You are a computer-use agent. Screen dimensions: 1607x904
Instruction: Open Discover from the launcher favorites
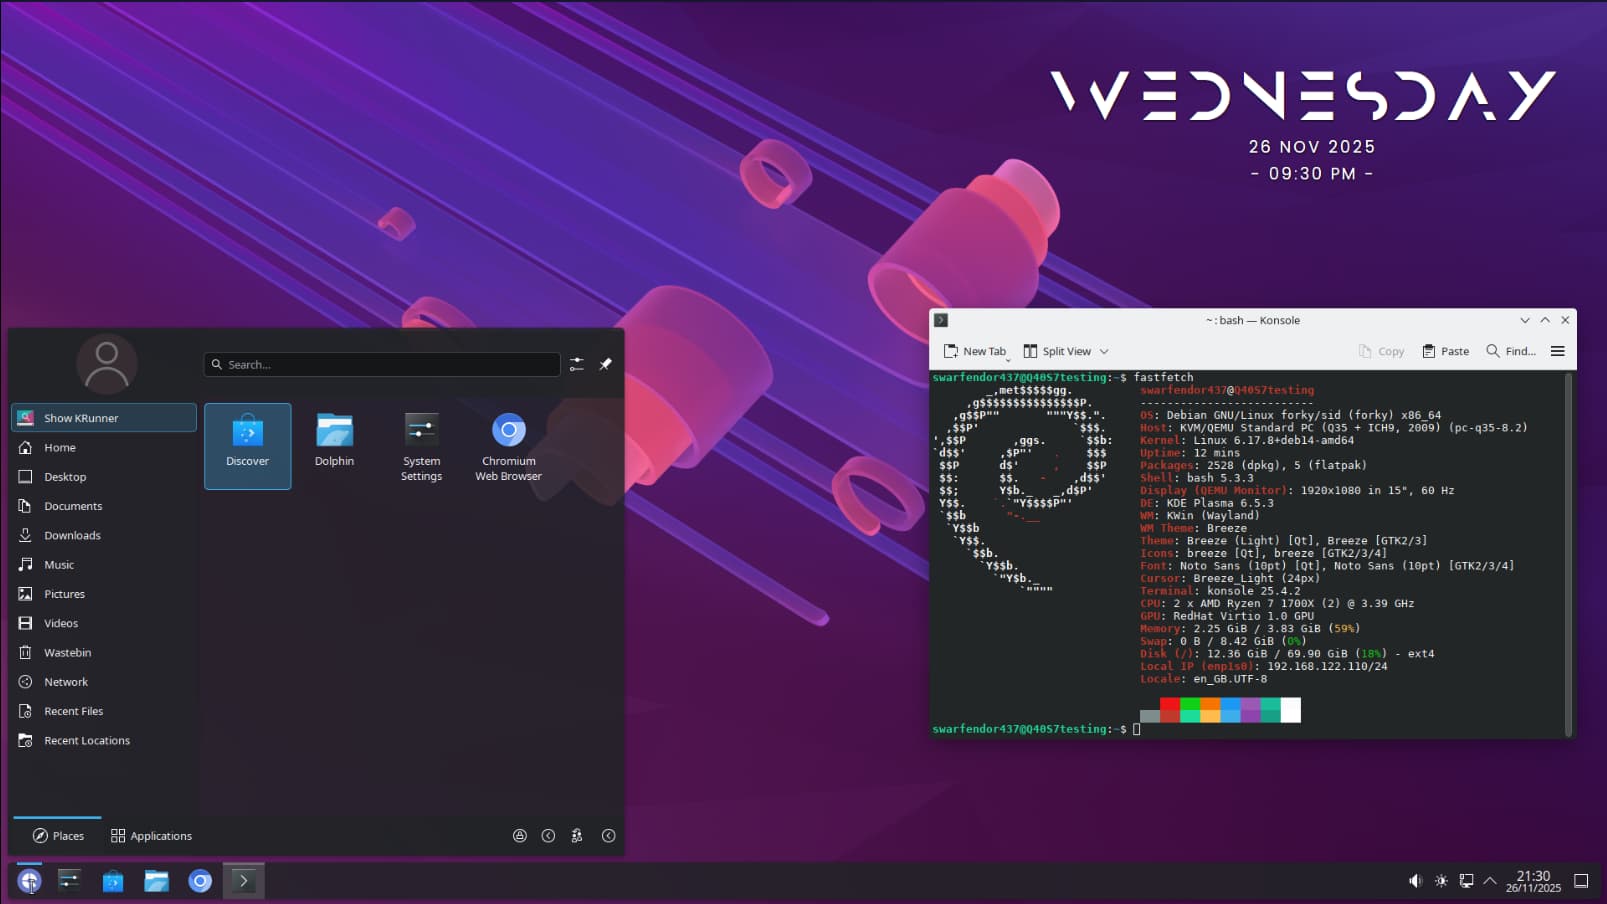tap(247, 445)
